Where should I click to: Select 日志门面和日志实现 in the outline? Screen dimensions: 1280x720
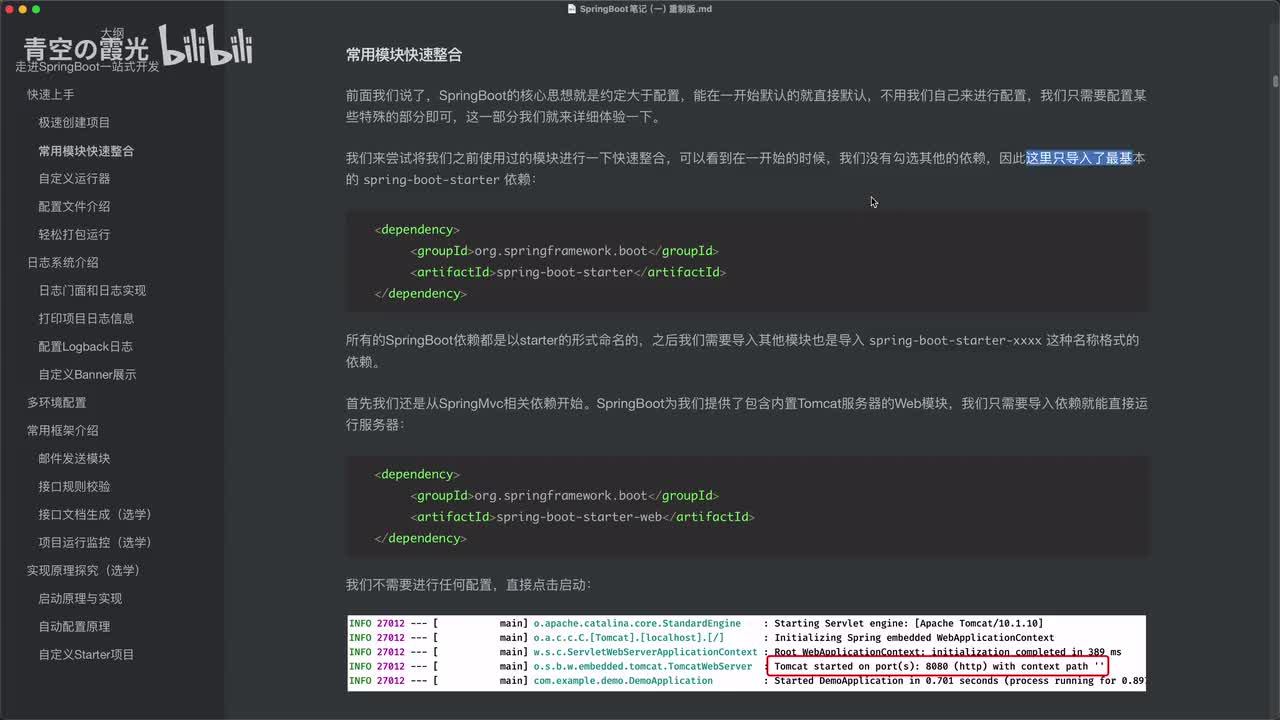point(93,291)
